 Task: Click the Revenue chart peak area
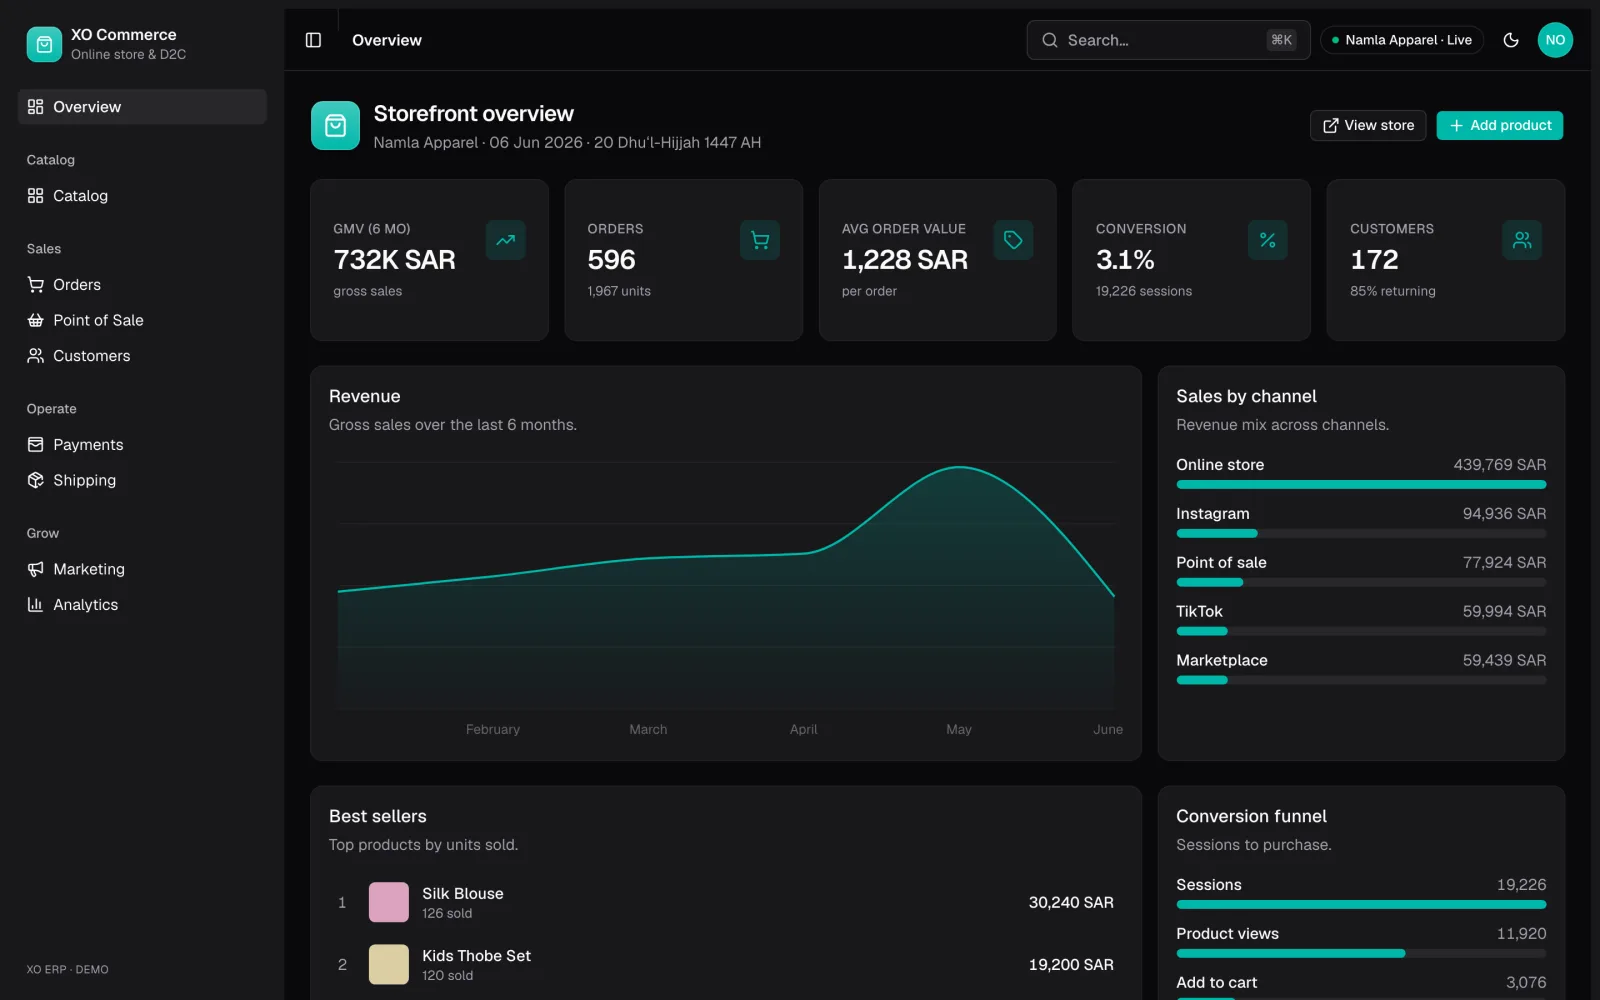(x=959, y=468)
